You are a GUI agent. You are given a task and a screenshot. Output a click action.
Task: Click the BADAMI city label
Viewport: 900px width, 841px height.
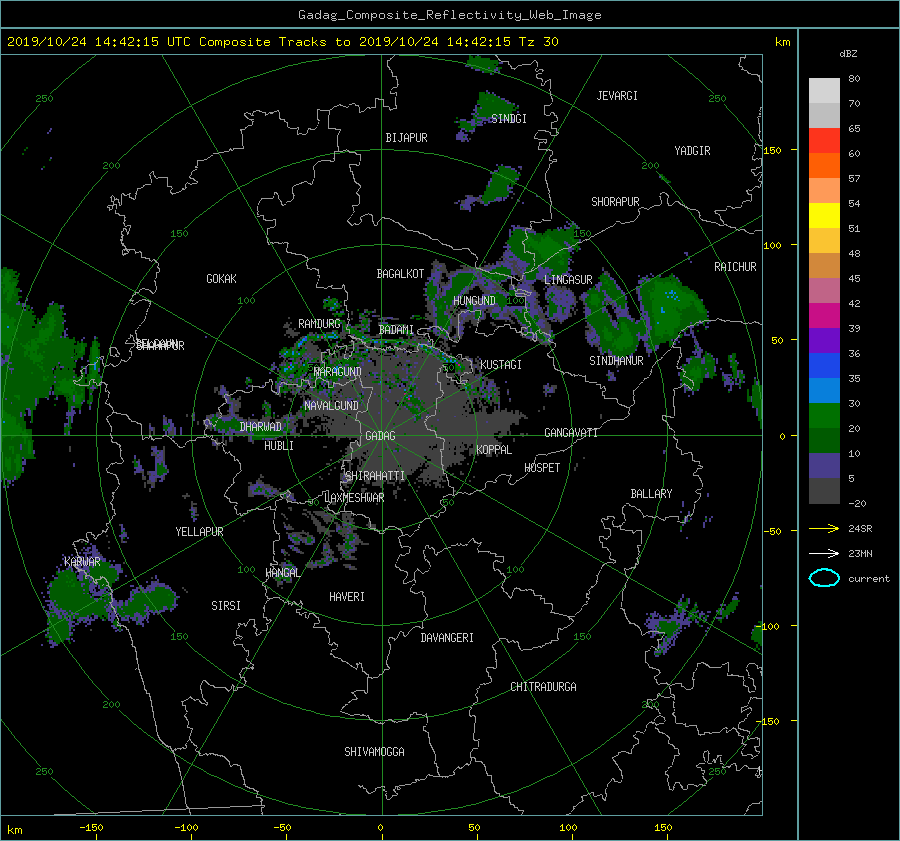click(x=396, y=330)
